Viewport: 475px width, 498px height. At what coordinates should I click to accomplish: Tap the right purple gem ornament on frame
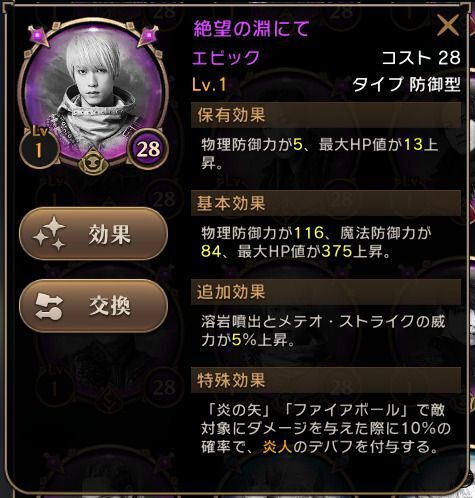pos(147,35)
